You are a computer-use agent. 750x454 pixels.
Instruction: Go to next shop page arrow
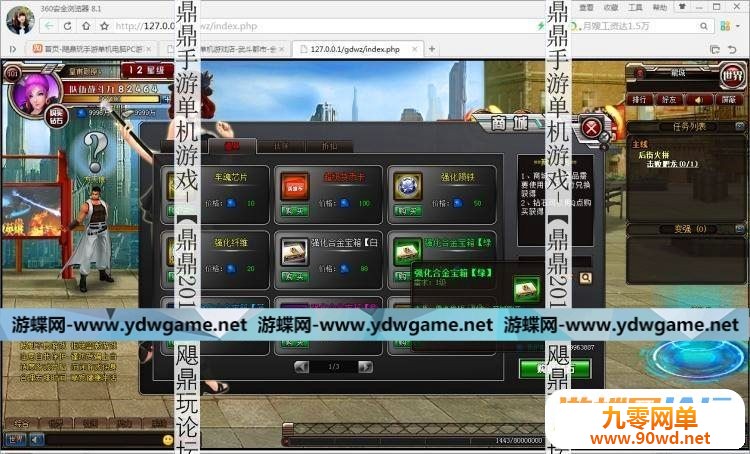pyautogui.click(x=365, y=367)
